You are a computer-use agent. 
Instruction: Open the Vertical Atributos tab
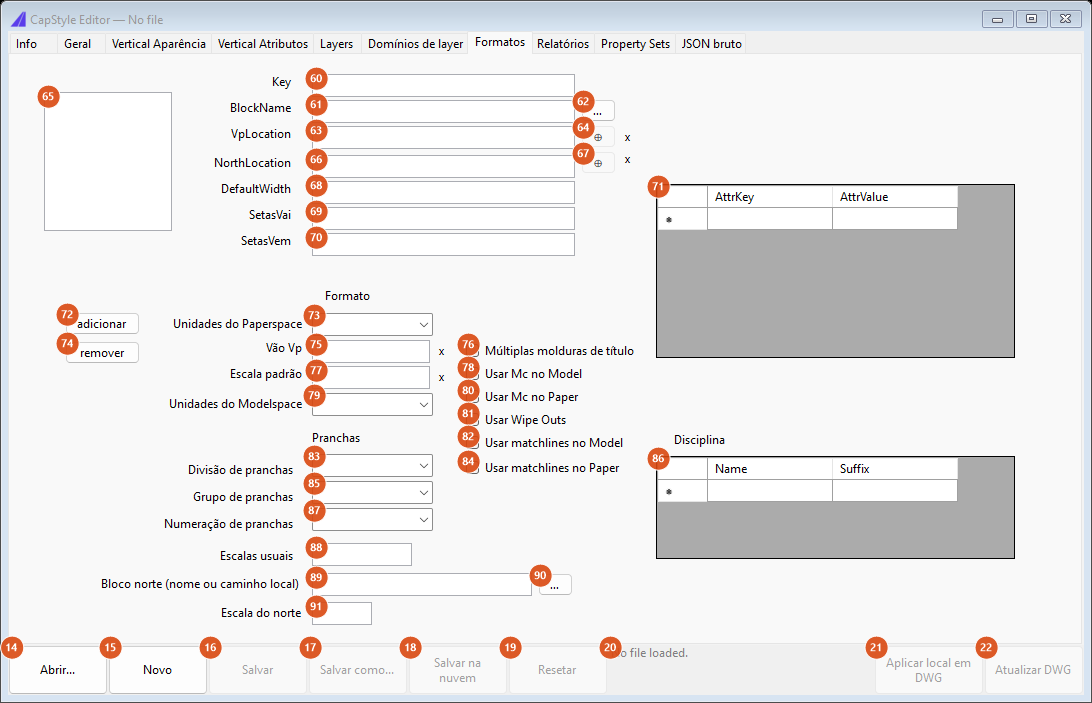click(x=263, y=44)
